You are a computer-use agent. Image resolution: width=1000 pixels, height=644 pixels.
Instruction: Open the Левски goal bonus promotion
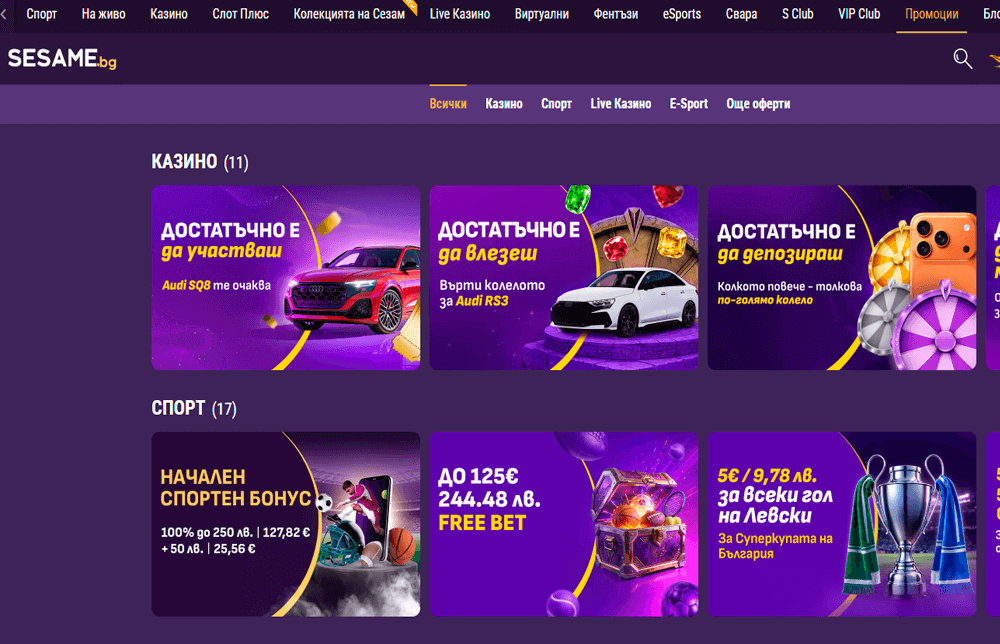841,524
